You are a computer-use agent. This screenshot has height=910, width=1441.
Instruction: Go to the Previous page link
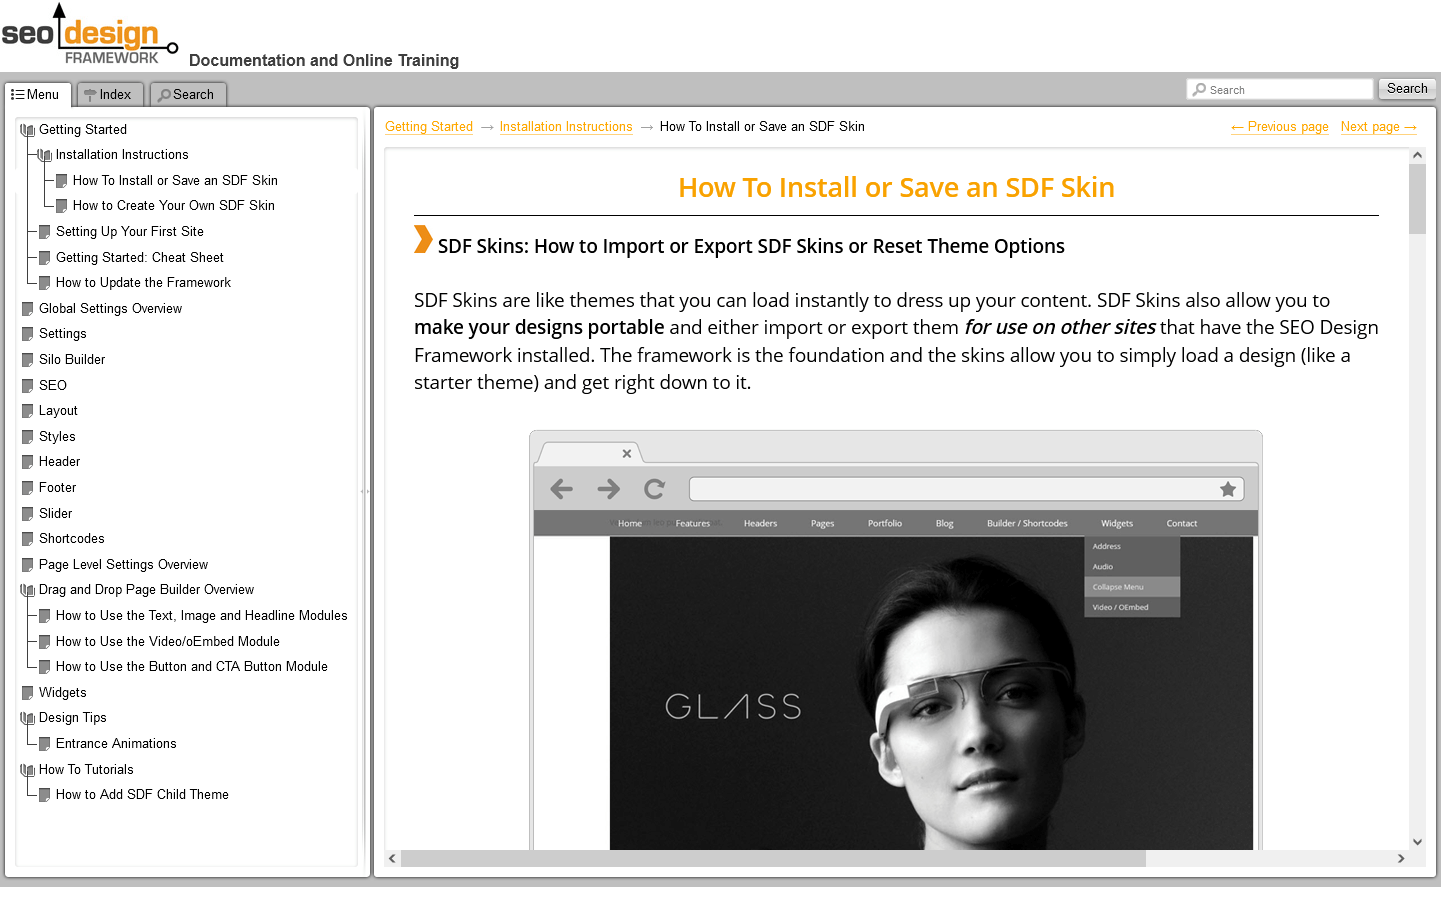1280,127
